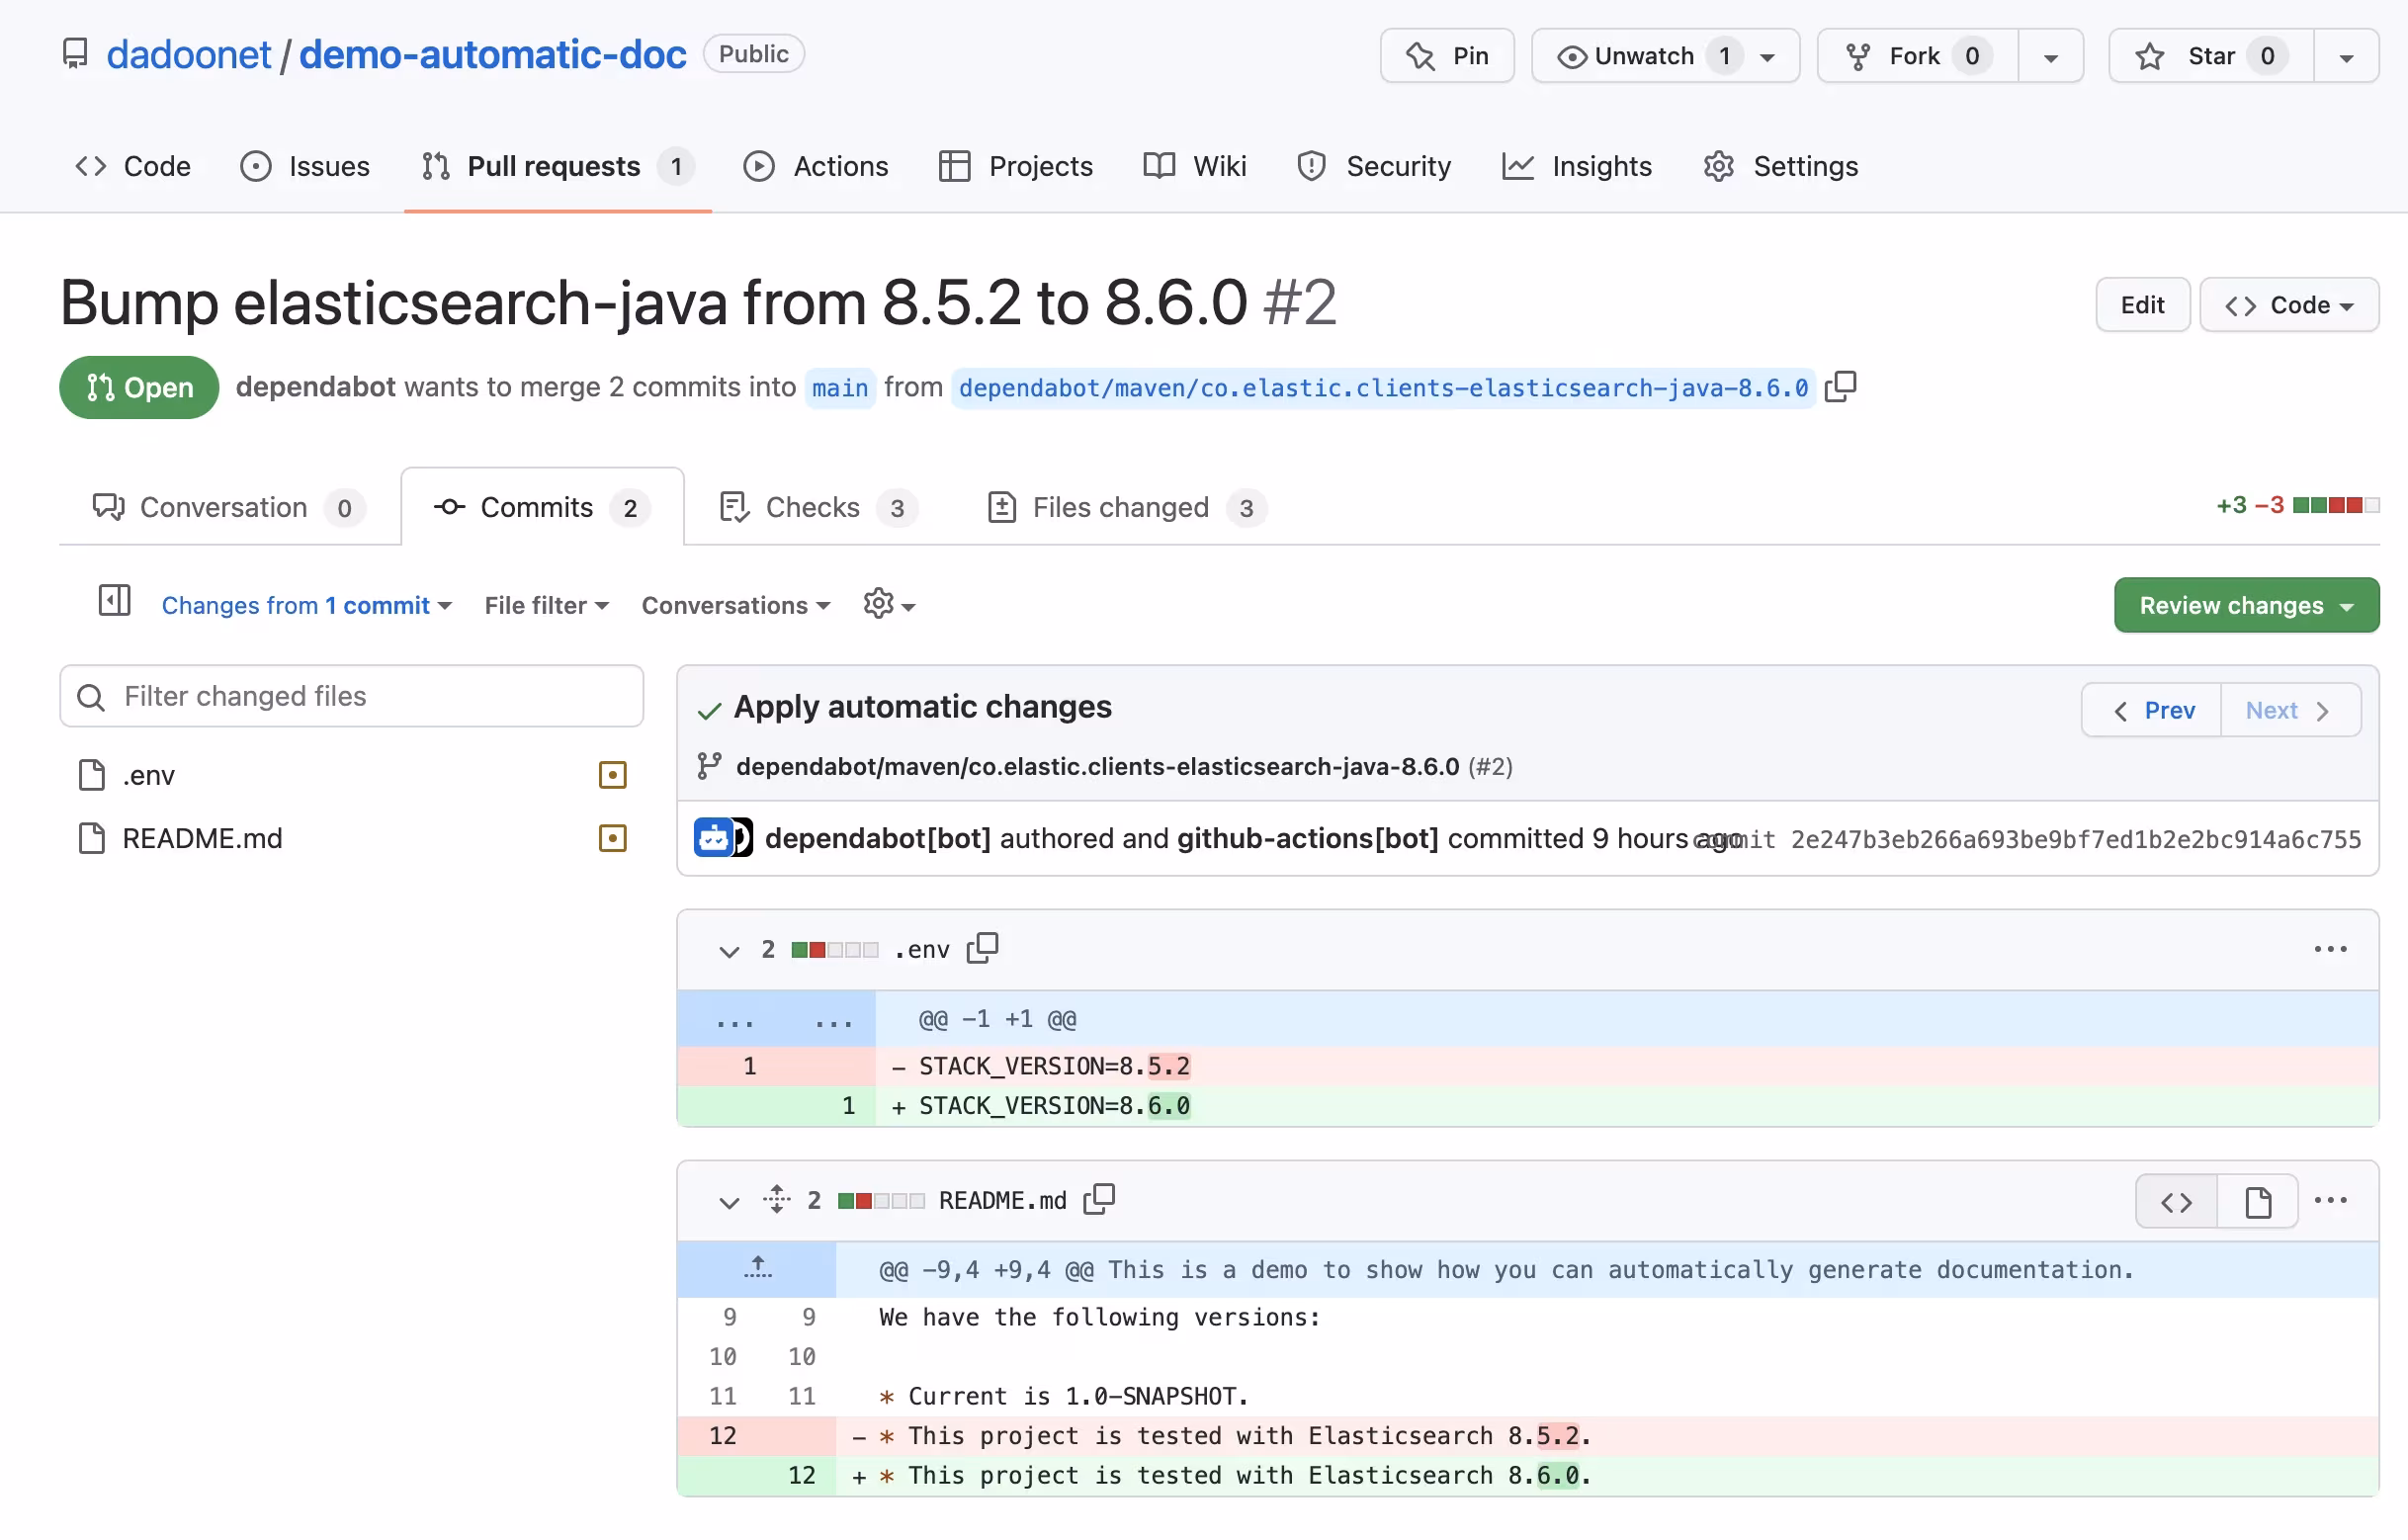The height and width of the screenshot is (1540, 2408).
Task: Click the Edit button
Action: (x=2142, y=304)
